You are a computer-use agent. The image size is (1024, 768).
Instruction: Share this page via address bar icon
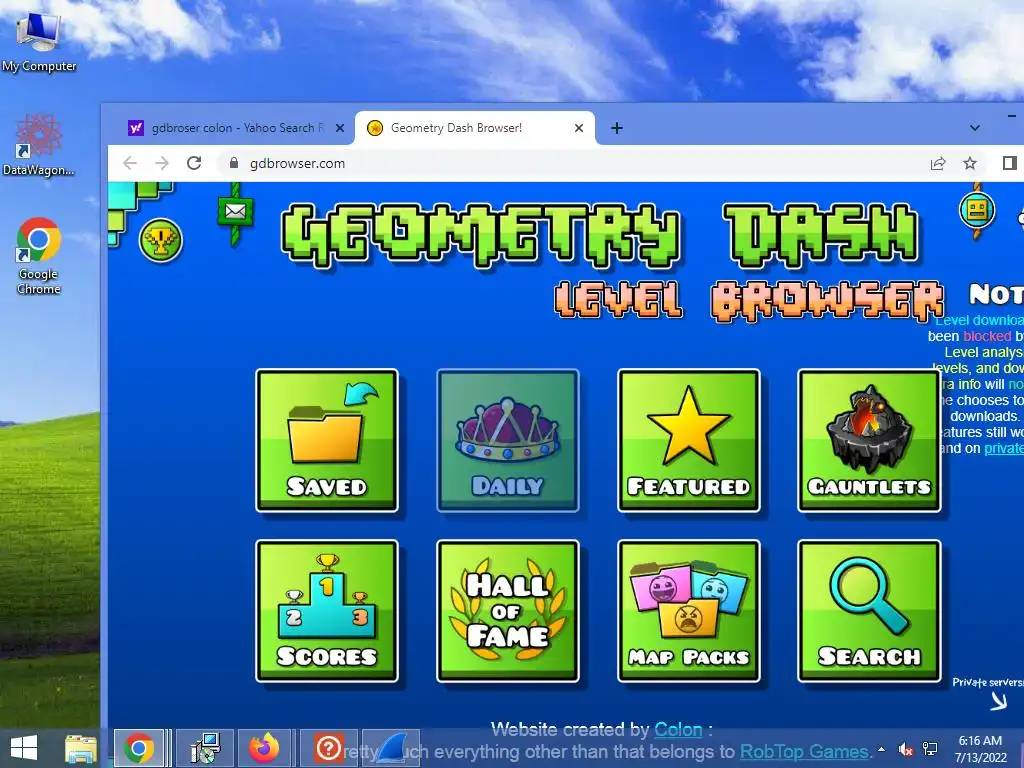point(938,163)
